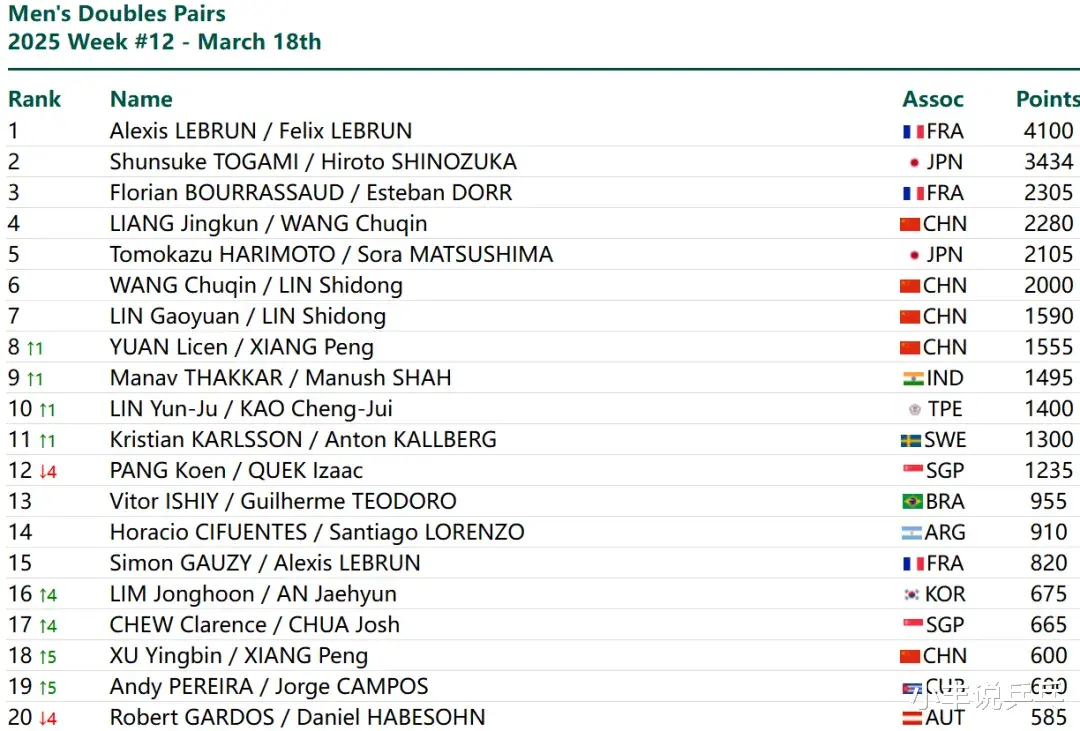The height and width of the screenshot is (731, 1080).
Task: Click the Chinese Taipei flag for LIN Yun-Ju
Action: point(915,410)
